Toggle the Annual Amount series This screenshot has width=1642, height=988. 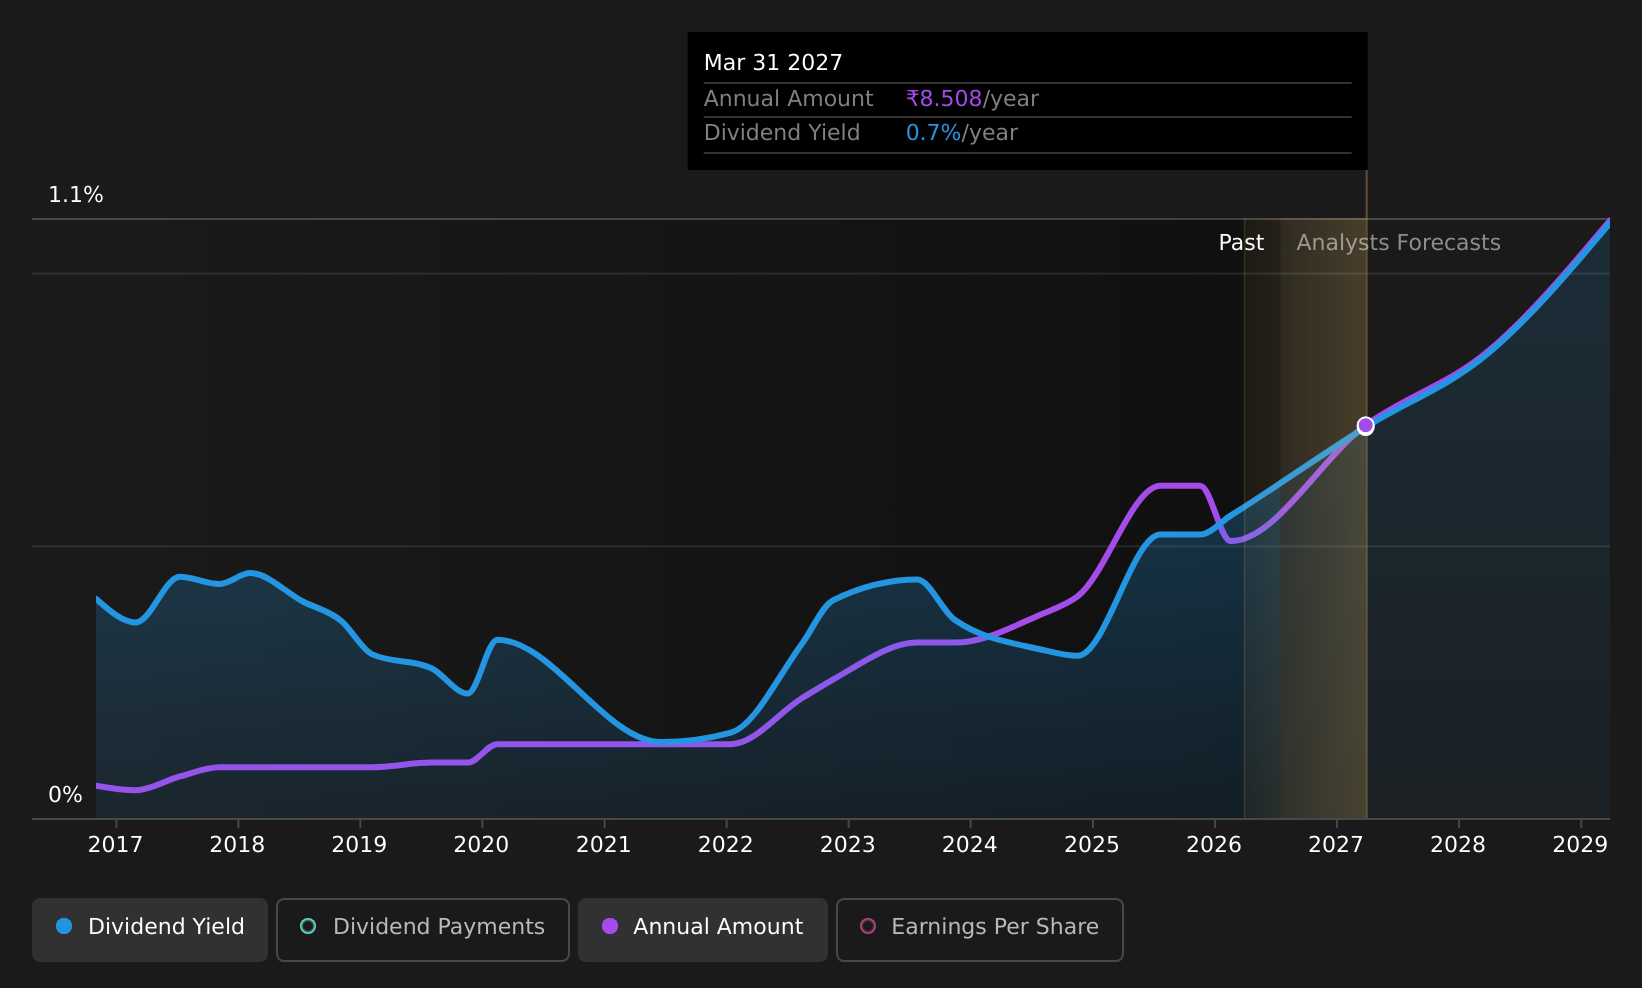point(703,929)
